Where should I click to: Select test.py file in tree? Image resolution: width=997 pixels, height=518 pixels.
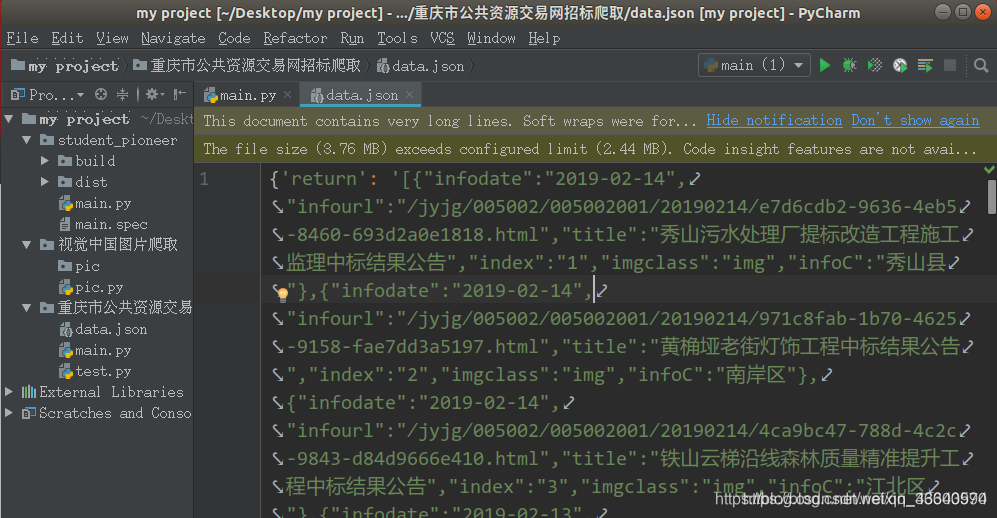click(x=95, y=371)
